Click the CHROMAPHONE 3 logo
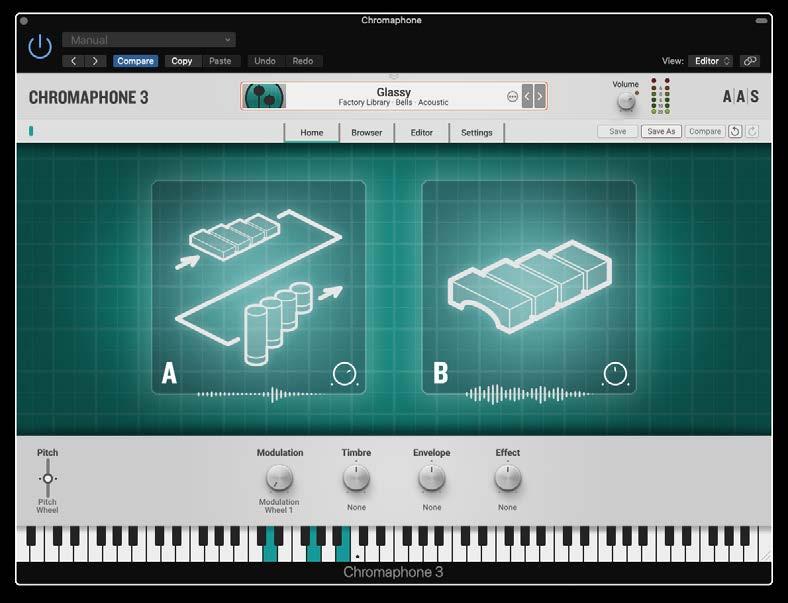This screenshot has width=788, height=603. (88, 97)
